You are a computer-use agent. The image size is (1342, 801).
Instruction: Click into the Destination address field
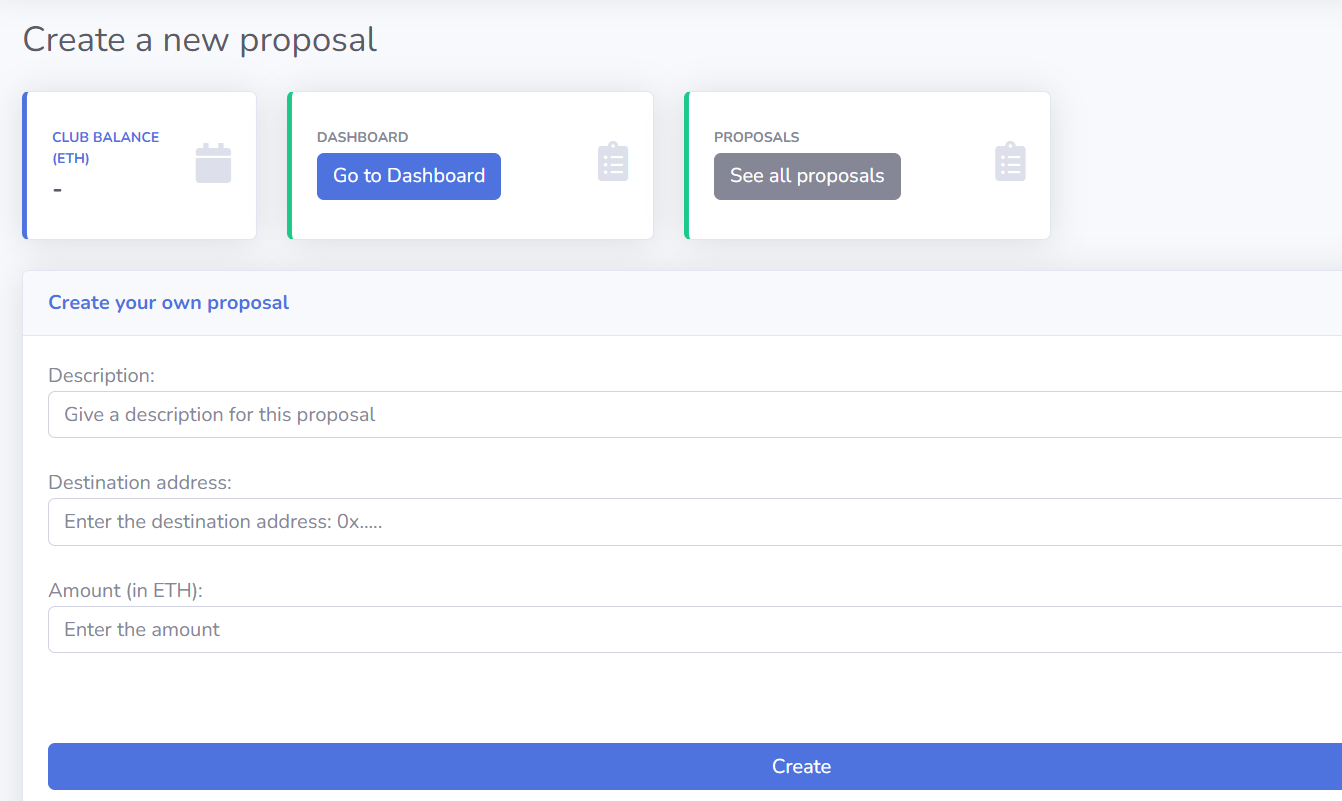(695, 522)
